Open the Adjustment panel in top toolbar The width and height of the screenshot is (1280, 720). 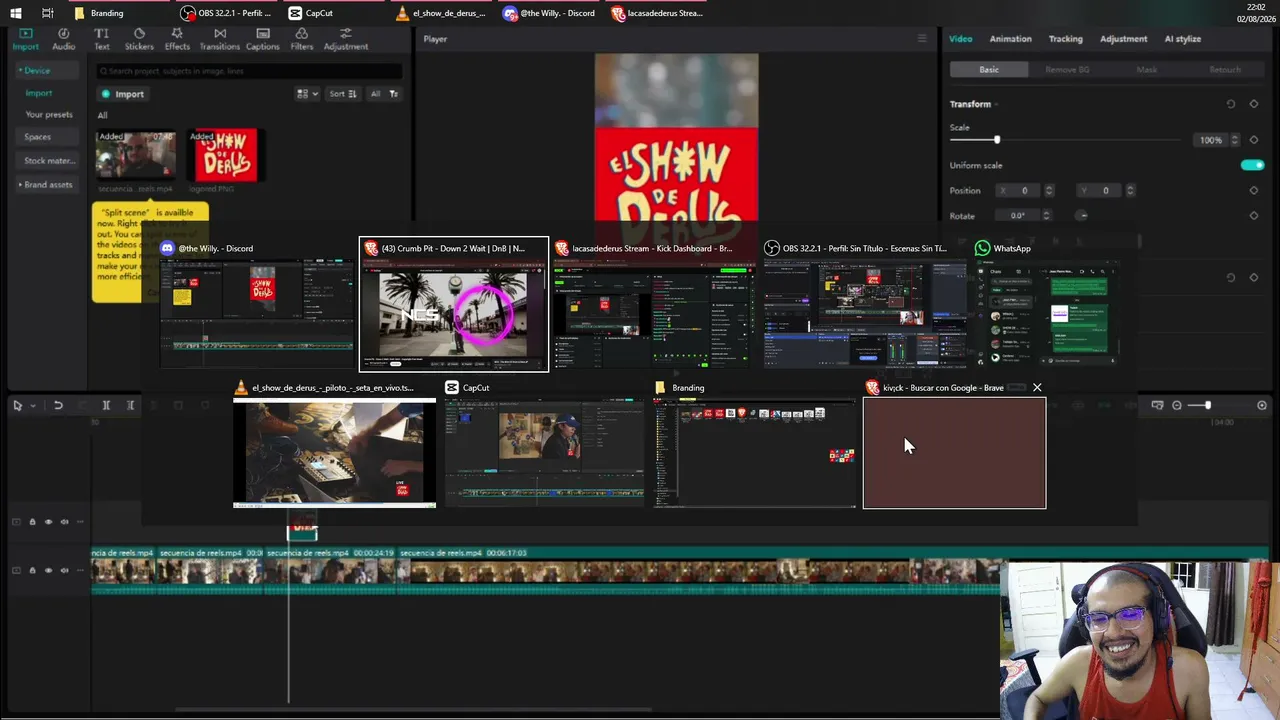tap(346, 39)
